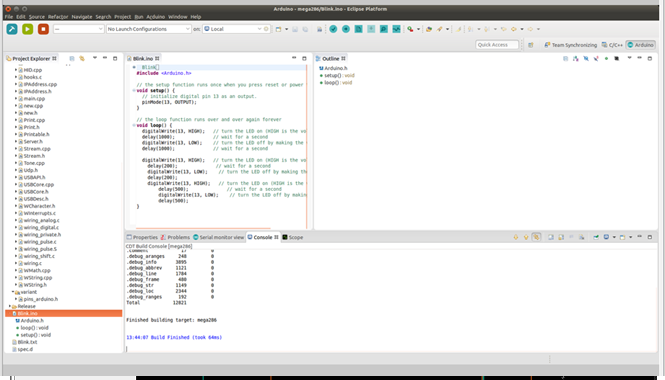Select Blink.txt in Project Explorer
The height and width of the screenshot is (380, 665).
click(x=27, y=342)
